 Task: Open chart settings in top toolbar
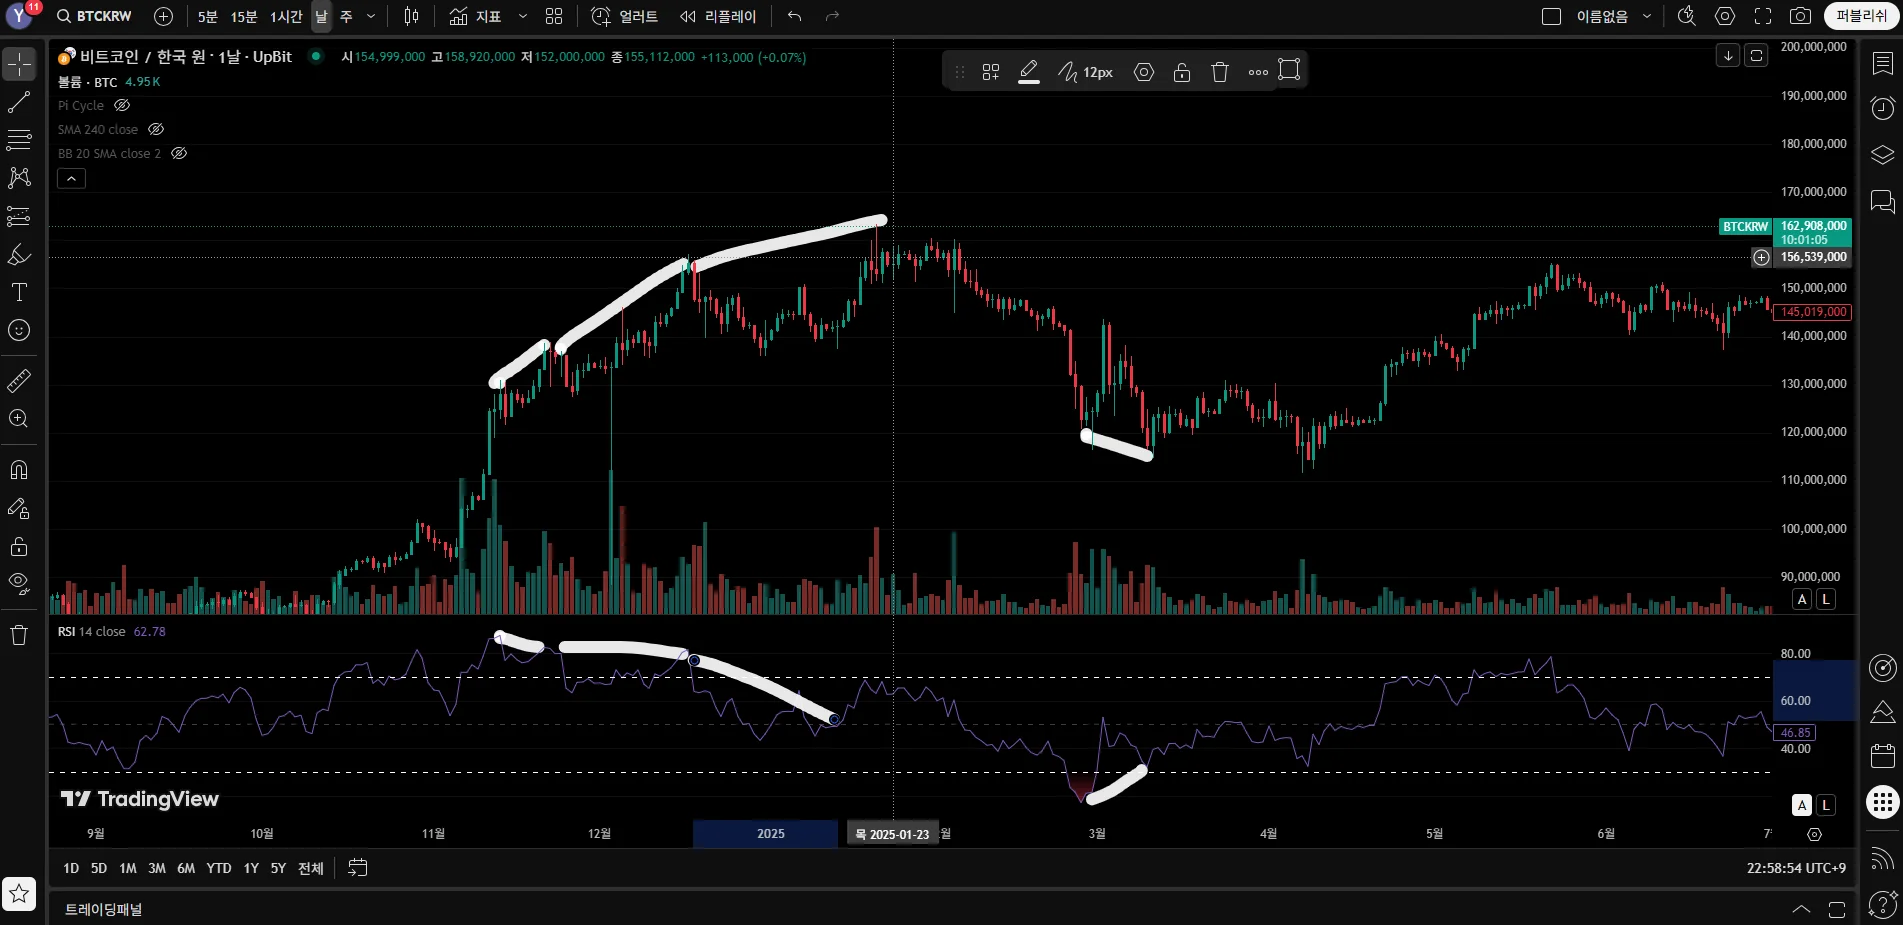pos(1725,16)
